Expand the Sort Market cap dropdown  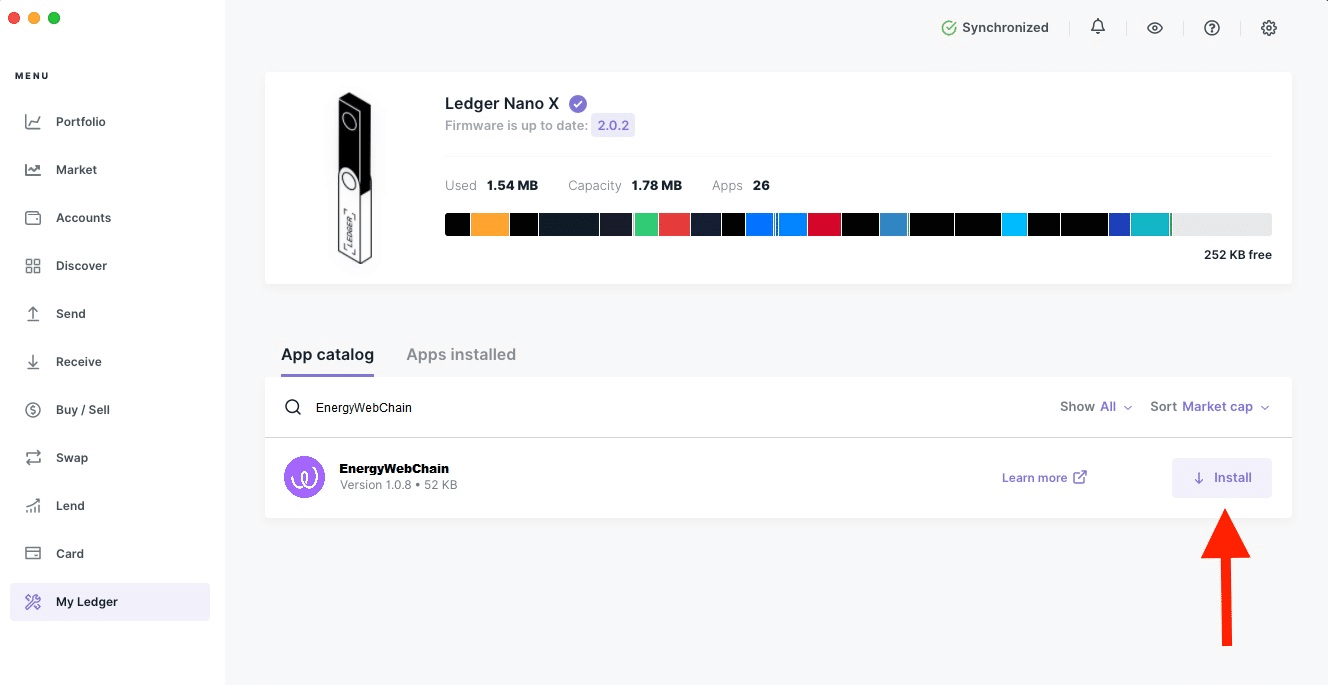coord(1210,407)
